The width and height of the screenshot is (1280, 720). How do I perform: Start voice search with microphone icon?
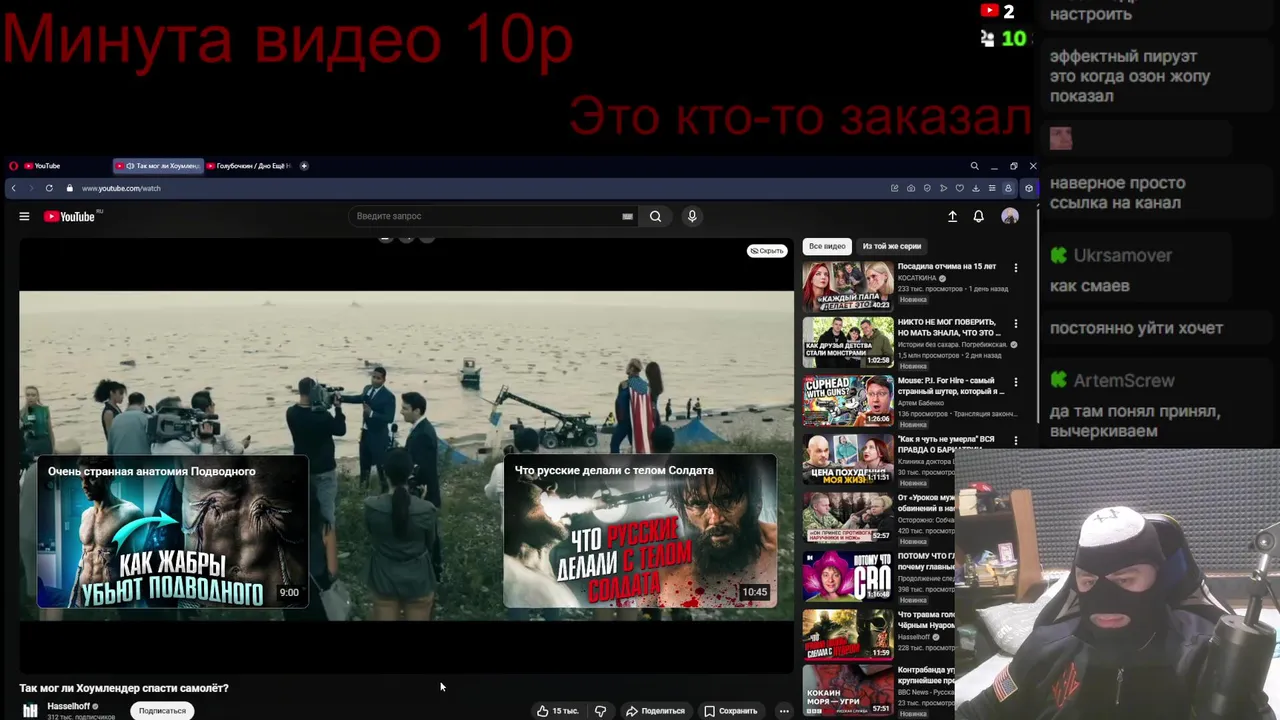(x=692, y=216)
